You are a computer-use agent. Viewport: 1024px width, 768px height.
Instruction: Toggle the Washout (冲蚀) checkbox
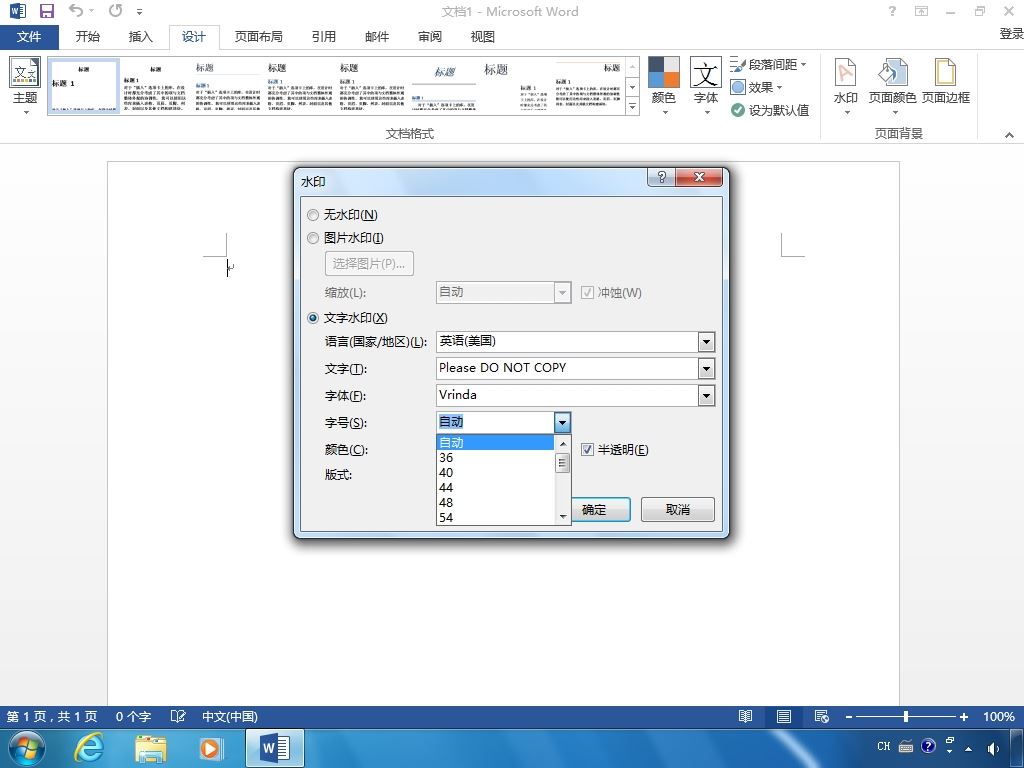[587, 293]
